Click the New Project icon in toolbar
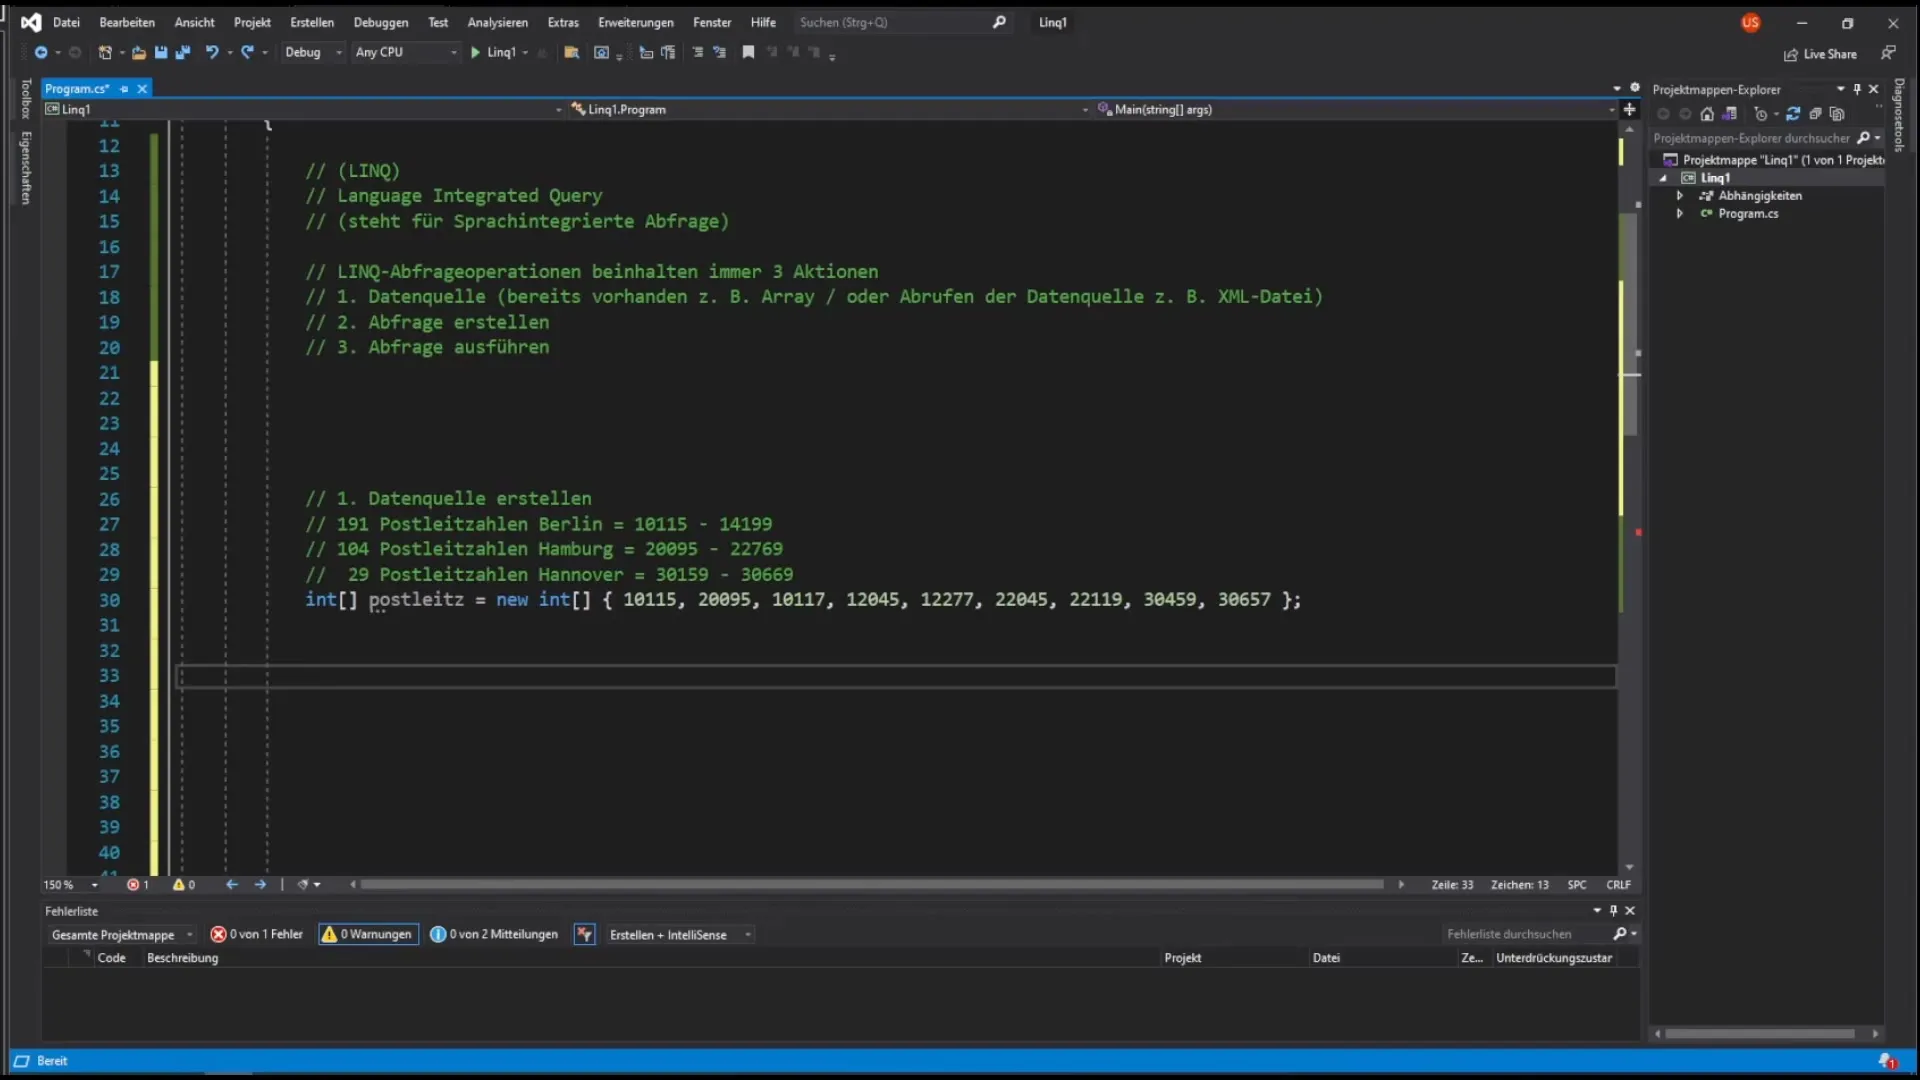Viewport: 1920px width, 1080px height. (105, 52)
